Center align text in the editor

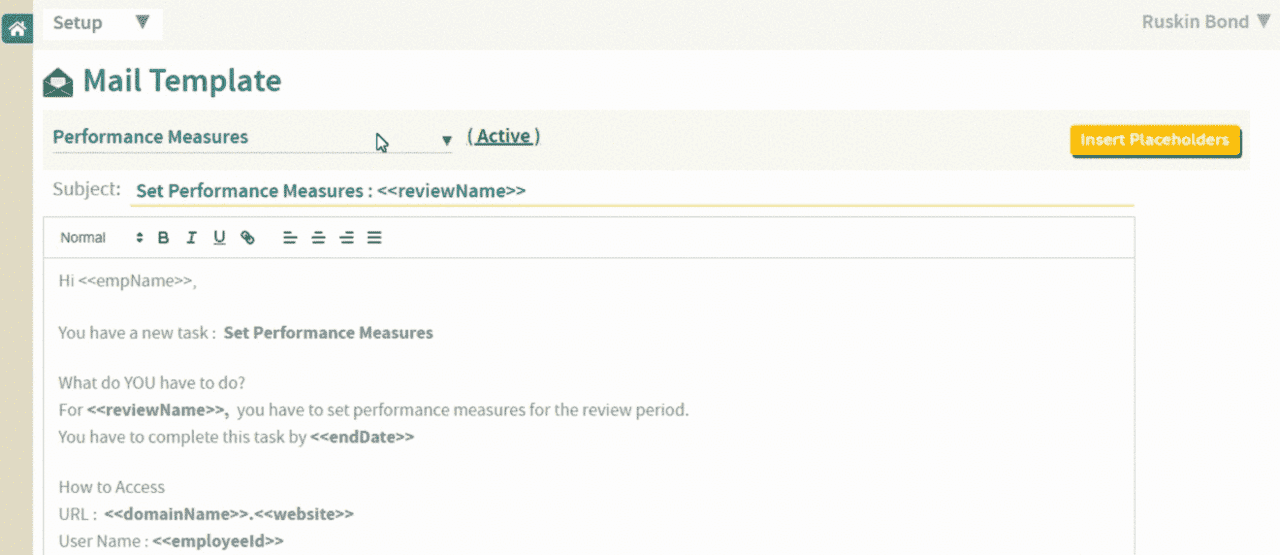tap(318, 238)
